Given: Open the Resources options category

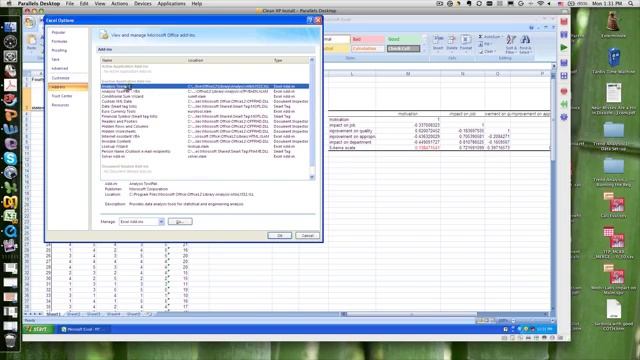Looking at the screenshot, I should (x=60, y=105).
